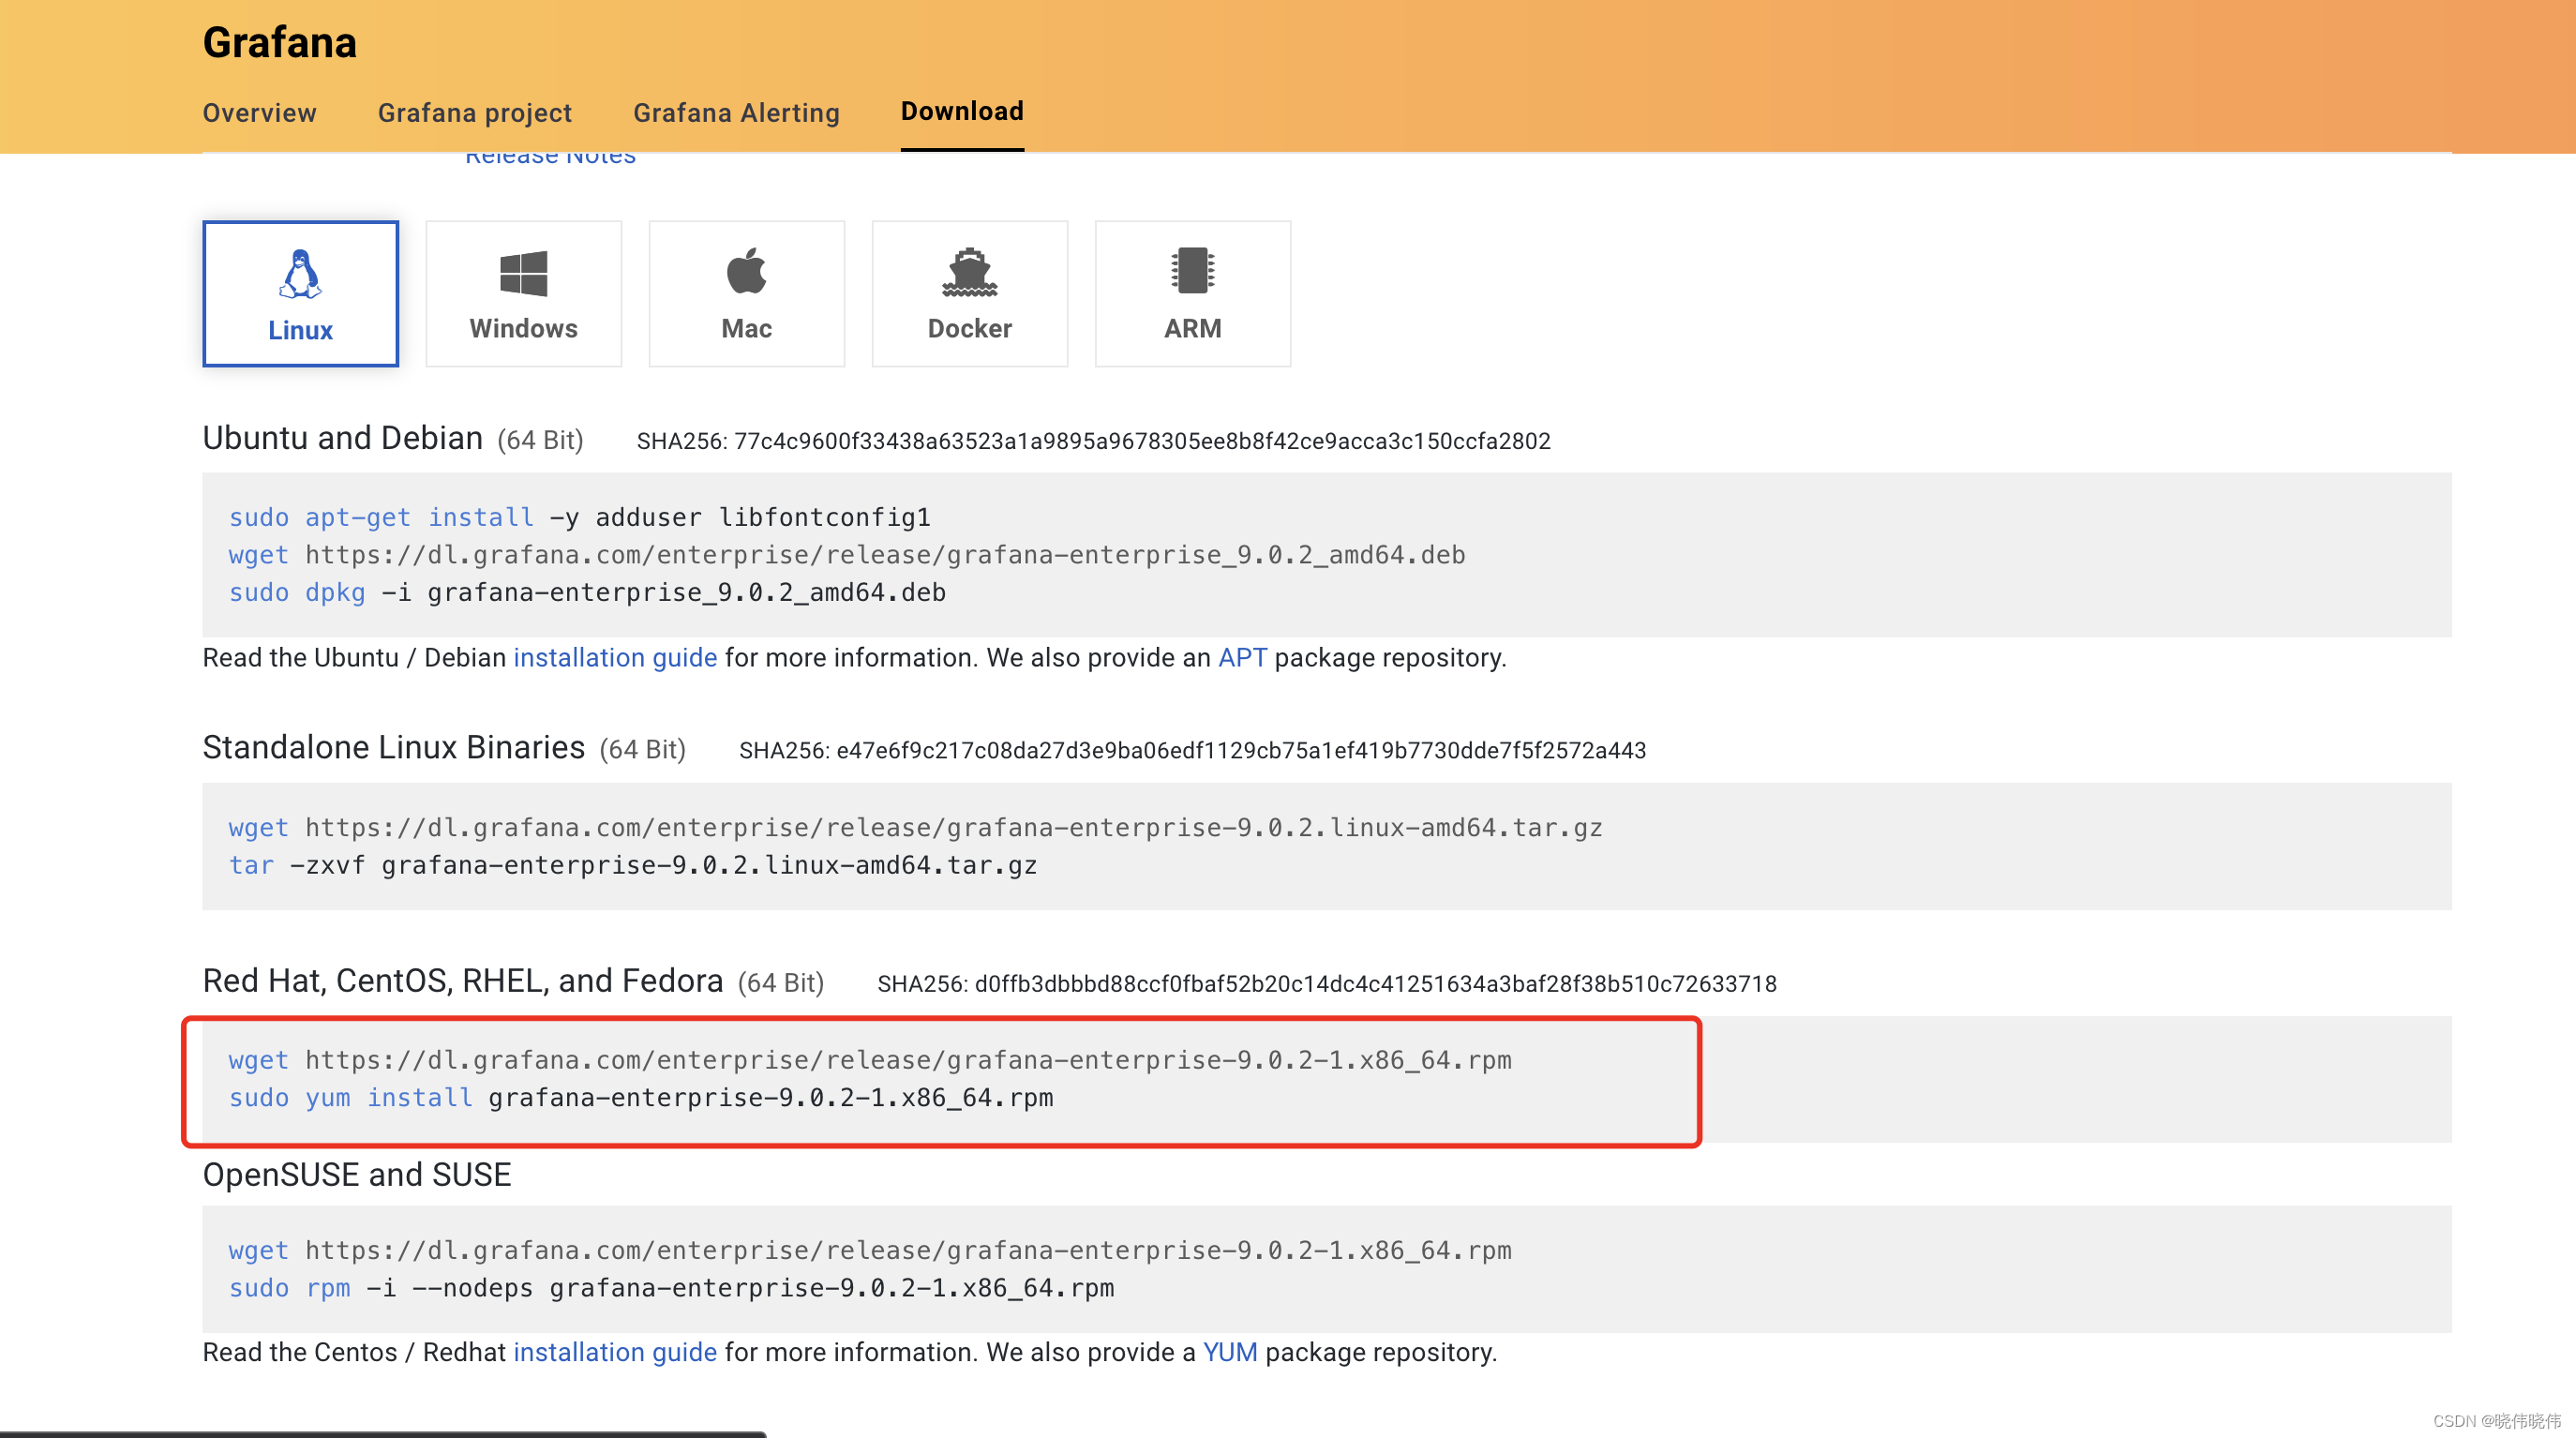Image resolution: width=2576 pixels, height=1438 pixels.
Task: Choose Docker as the download platform
Action: (x=969, y=293)
